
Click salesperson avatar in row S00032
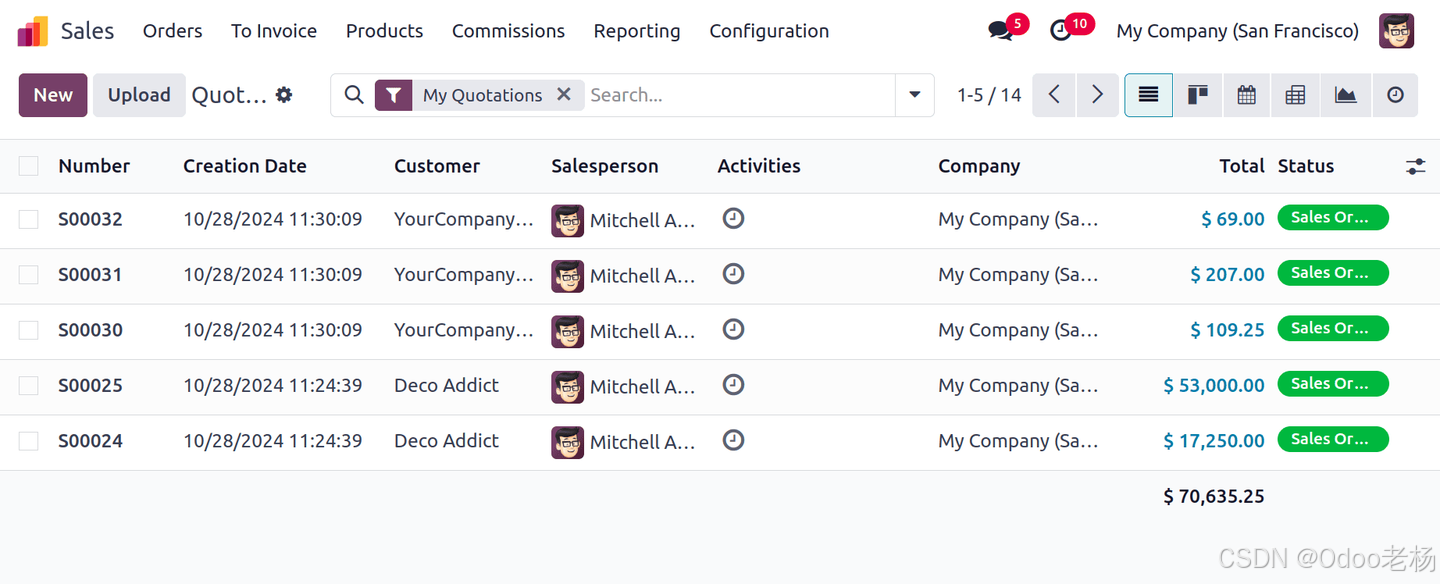[x=567, y=221]
